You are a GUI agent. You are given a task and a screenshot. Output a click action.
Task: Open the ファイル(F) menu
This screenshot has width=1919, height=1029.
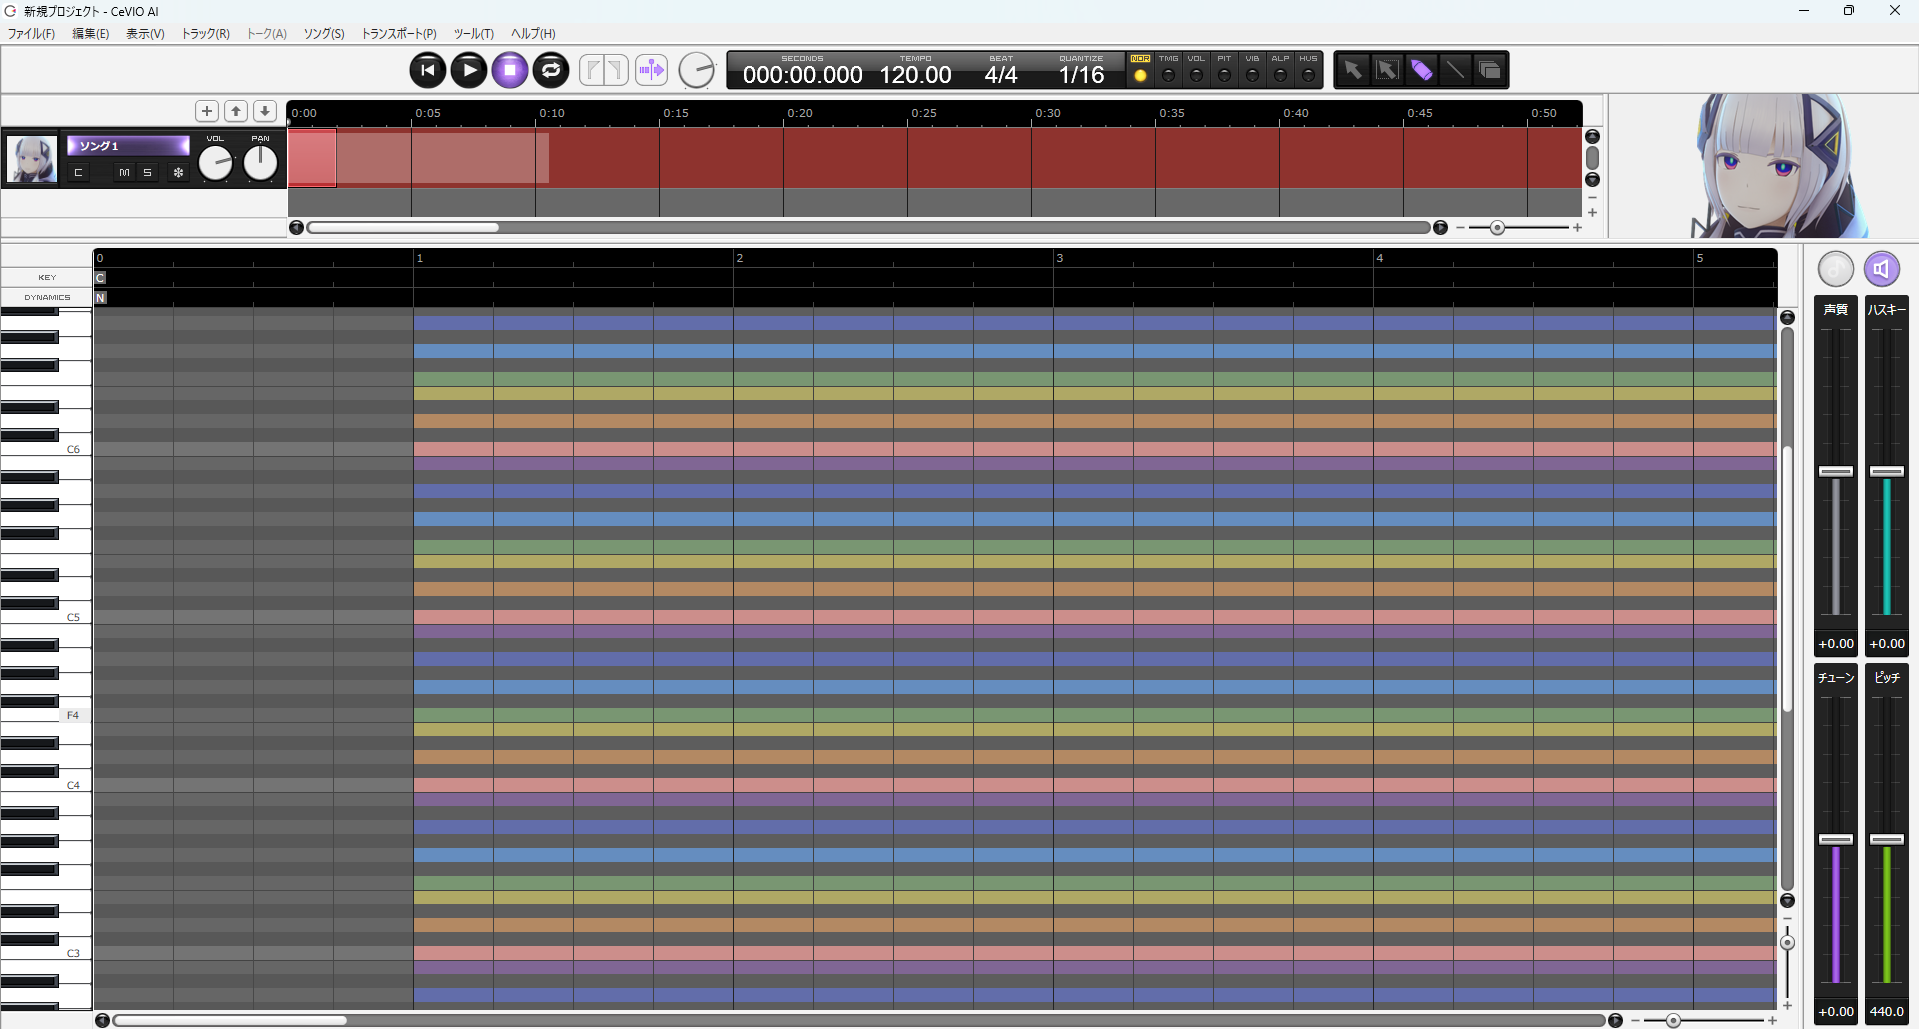pos(31,34)
